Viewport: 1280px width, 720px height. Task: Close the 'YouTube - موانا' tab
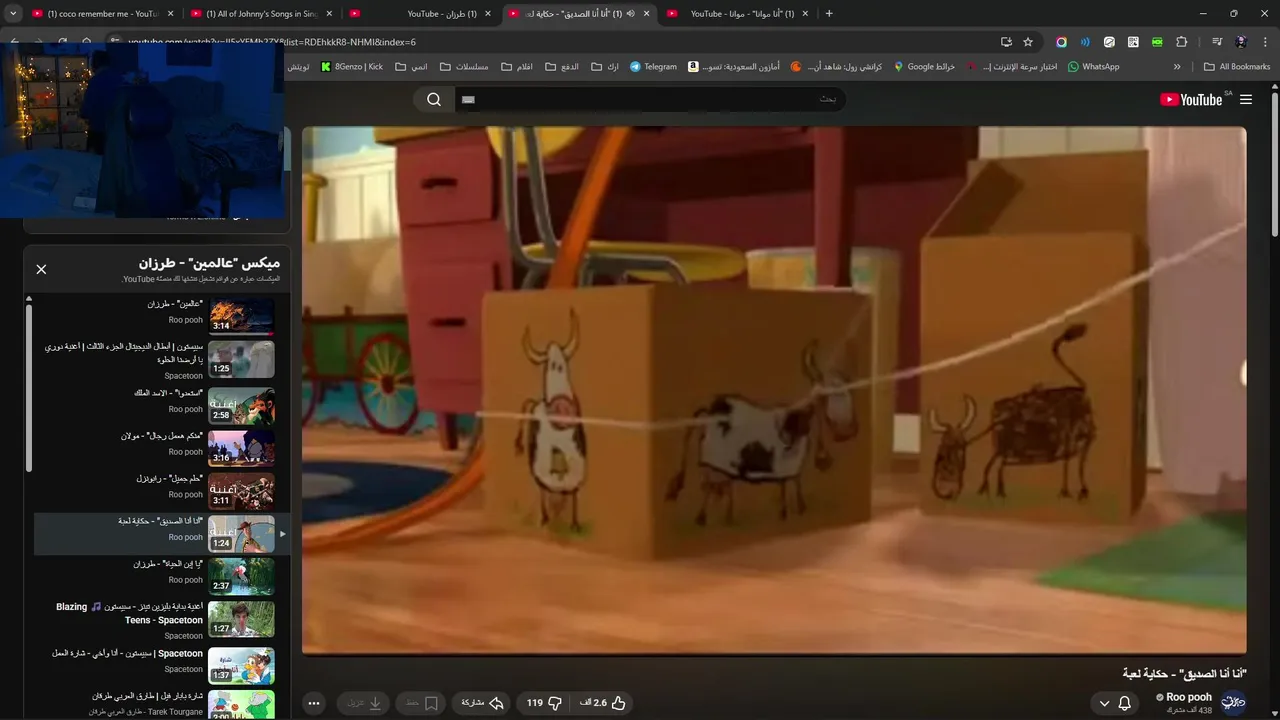pyautogui.click(x=805, y=14)
